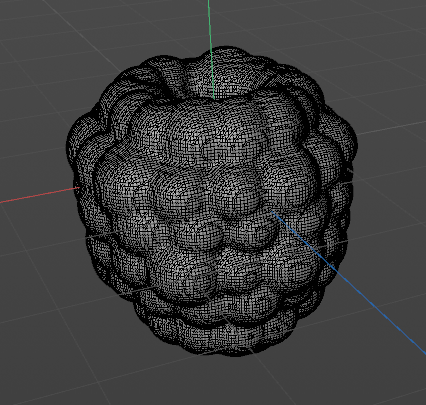Select the bumpy wireframe mesh object
The image size is (426, 405).
point(212,201)
